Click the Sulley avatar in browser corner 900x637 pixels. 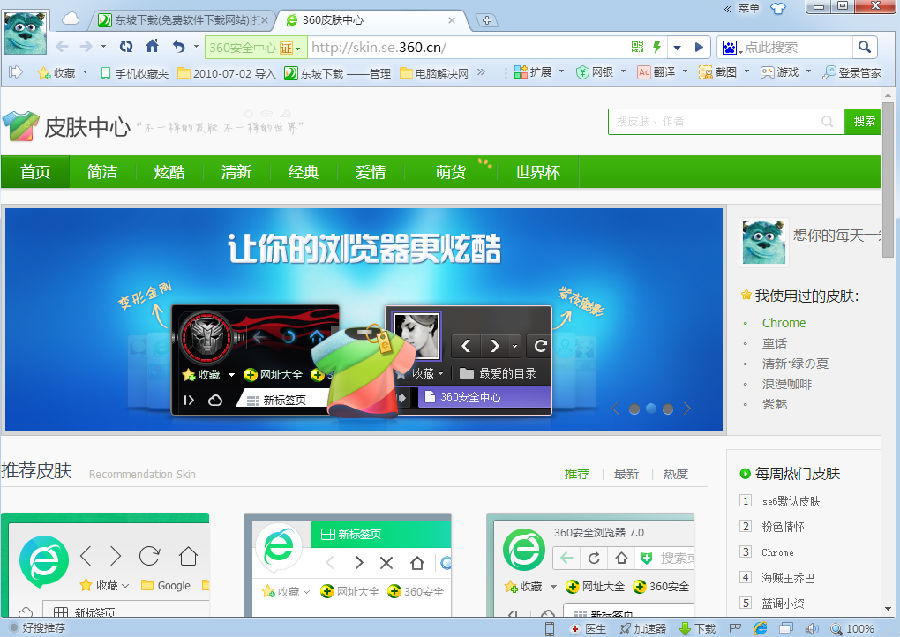pyautogui.click(x=25, y=33)
